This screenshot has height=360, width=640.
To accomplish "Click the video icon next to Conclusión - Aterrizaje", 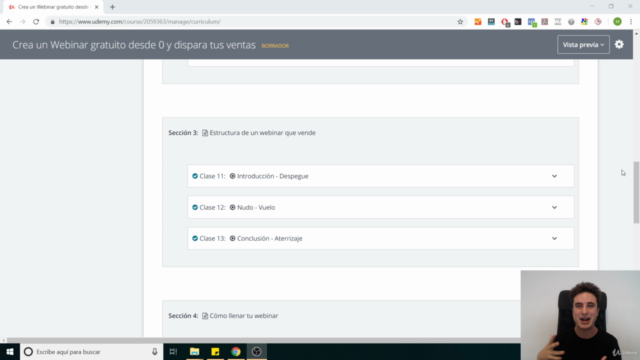I will pyautogui.click(x=233, y=238).
